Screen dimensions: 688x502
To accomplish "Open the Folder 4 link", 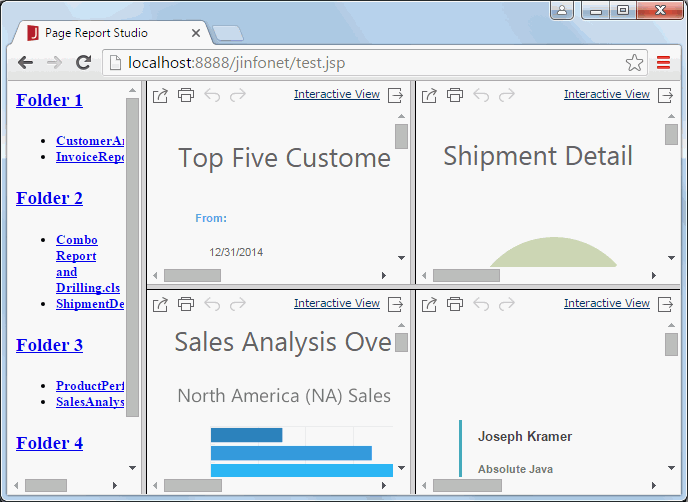I will click(50, 443).
